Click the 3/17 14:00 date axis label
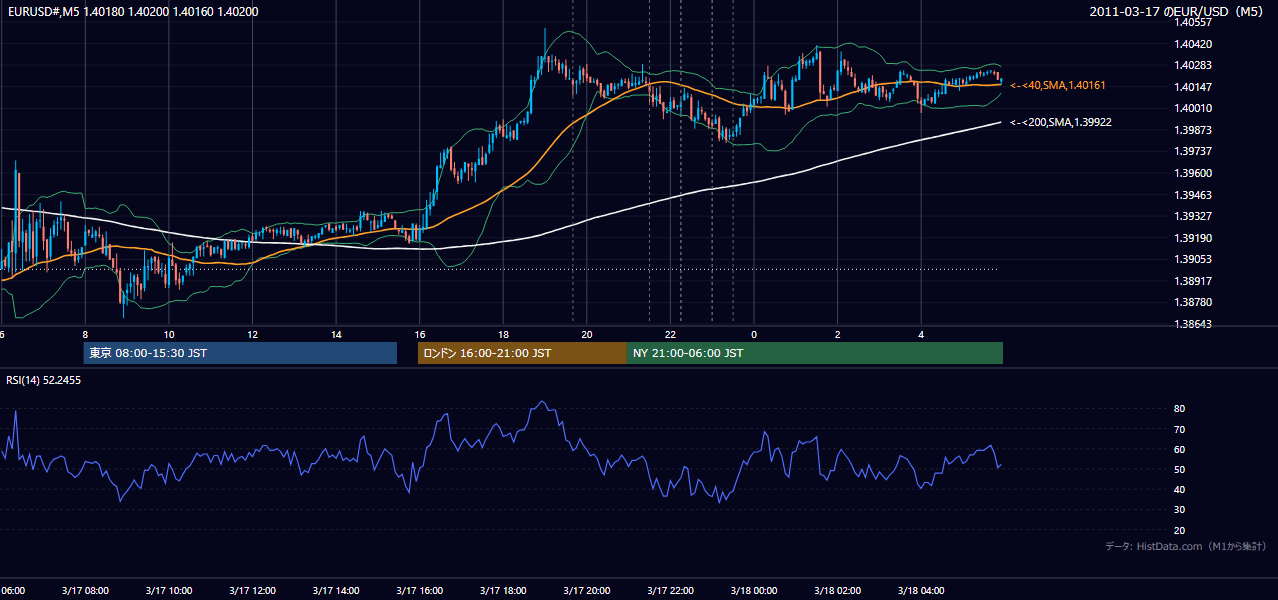1278x600 pixels. [335, 591]
